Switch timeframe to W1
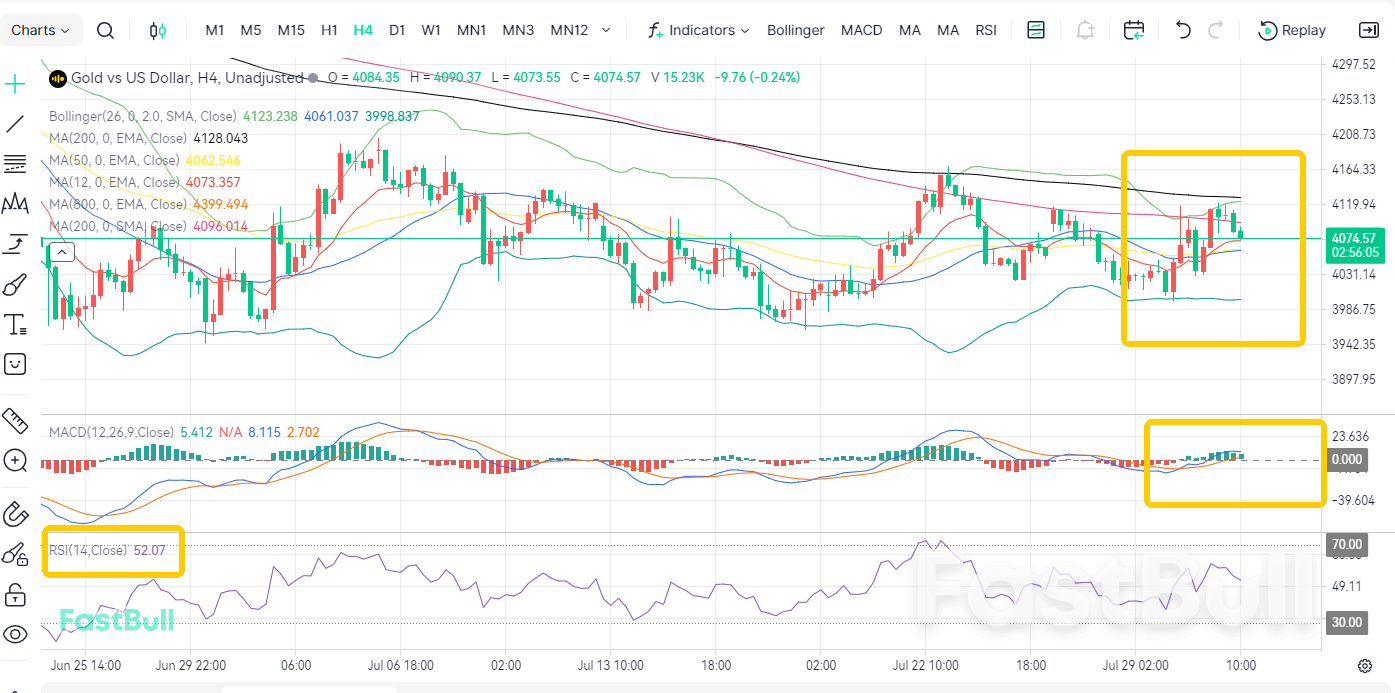The height and width of the screenshot is (693, 1395). coord(431,30)
